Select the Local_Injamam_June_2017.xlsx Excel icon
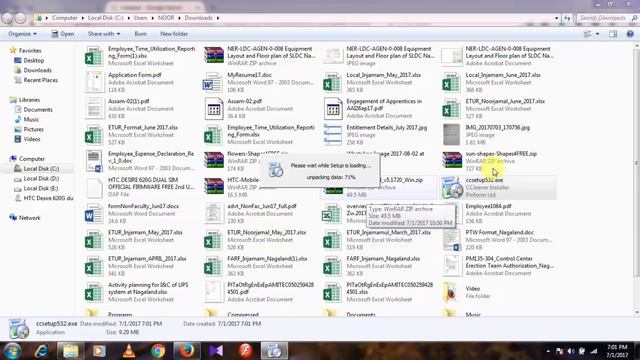 pyautogui.click(x=451, y=82)
